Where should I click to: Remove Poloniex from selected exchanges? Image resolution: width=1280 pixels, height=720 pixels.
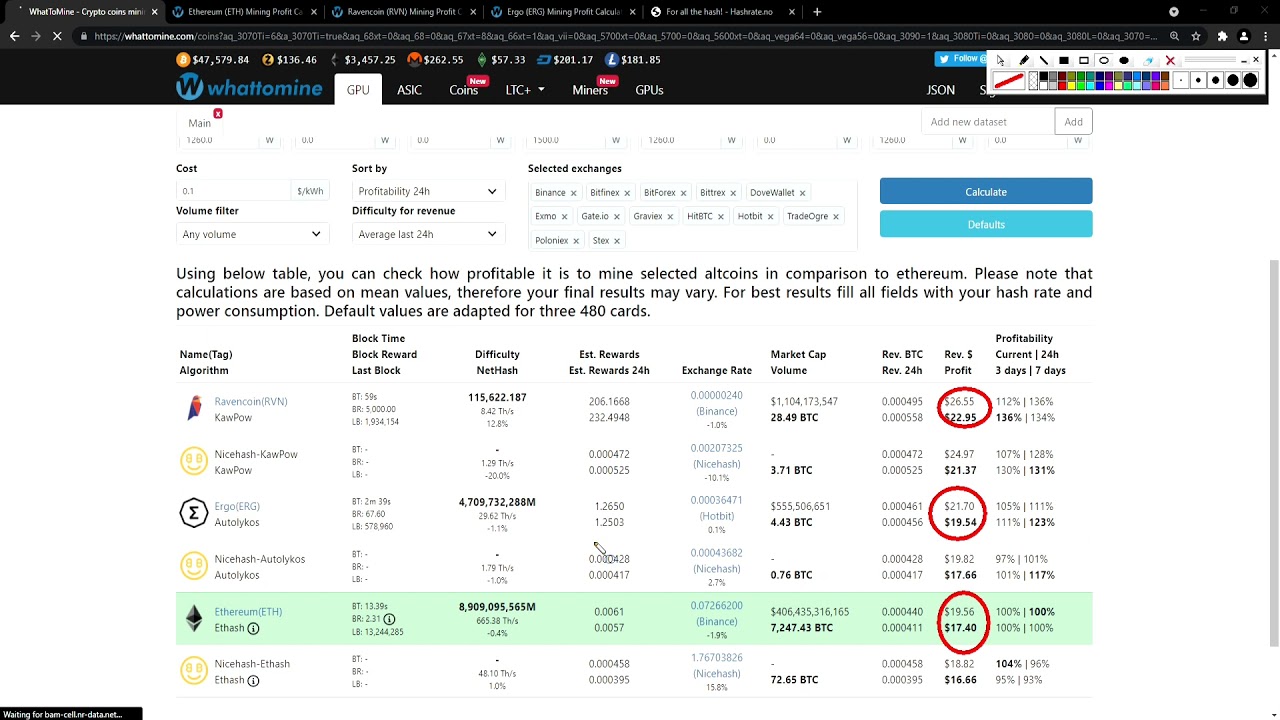(575, 241)
